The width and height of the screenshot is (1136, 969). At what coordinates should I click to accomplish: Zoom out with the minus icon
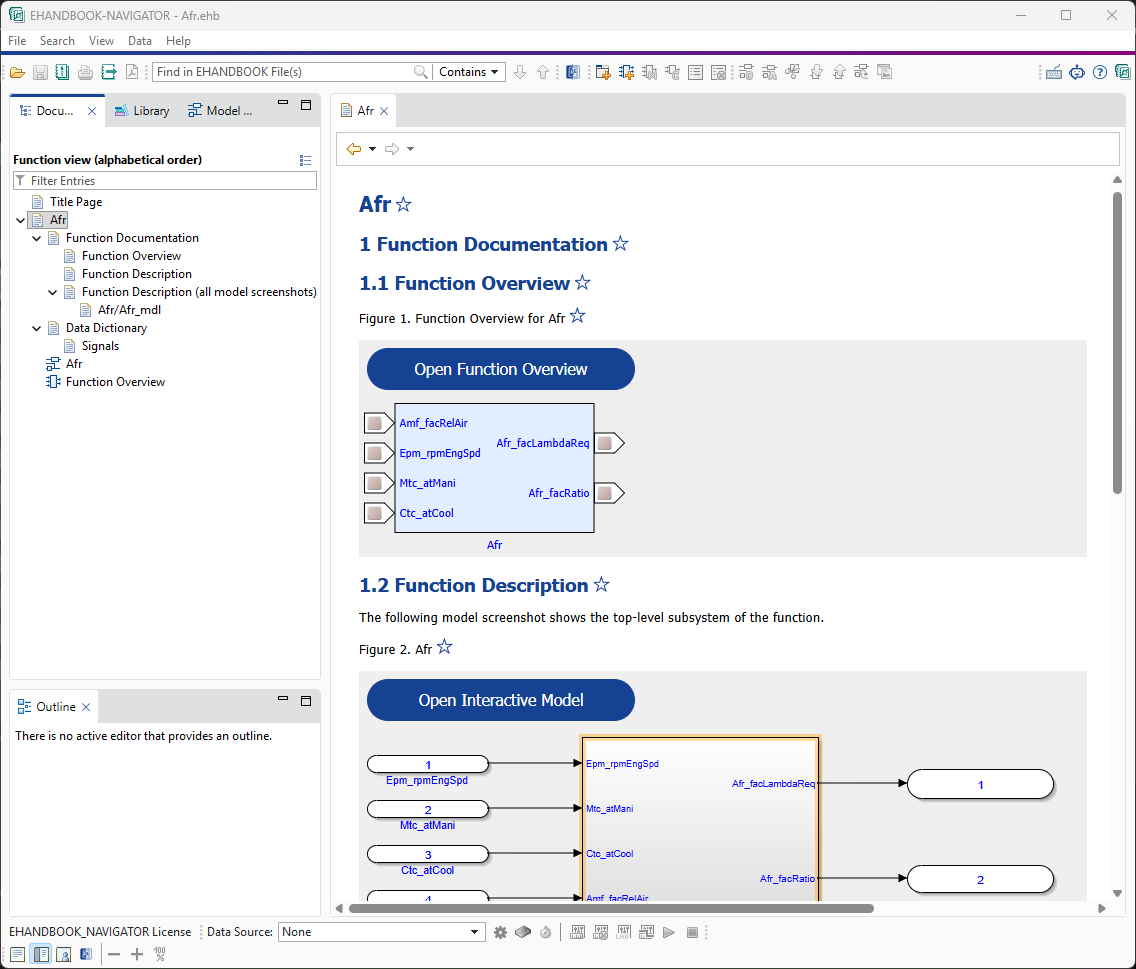click(114, 955)
